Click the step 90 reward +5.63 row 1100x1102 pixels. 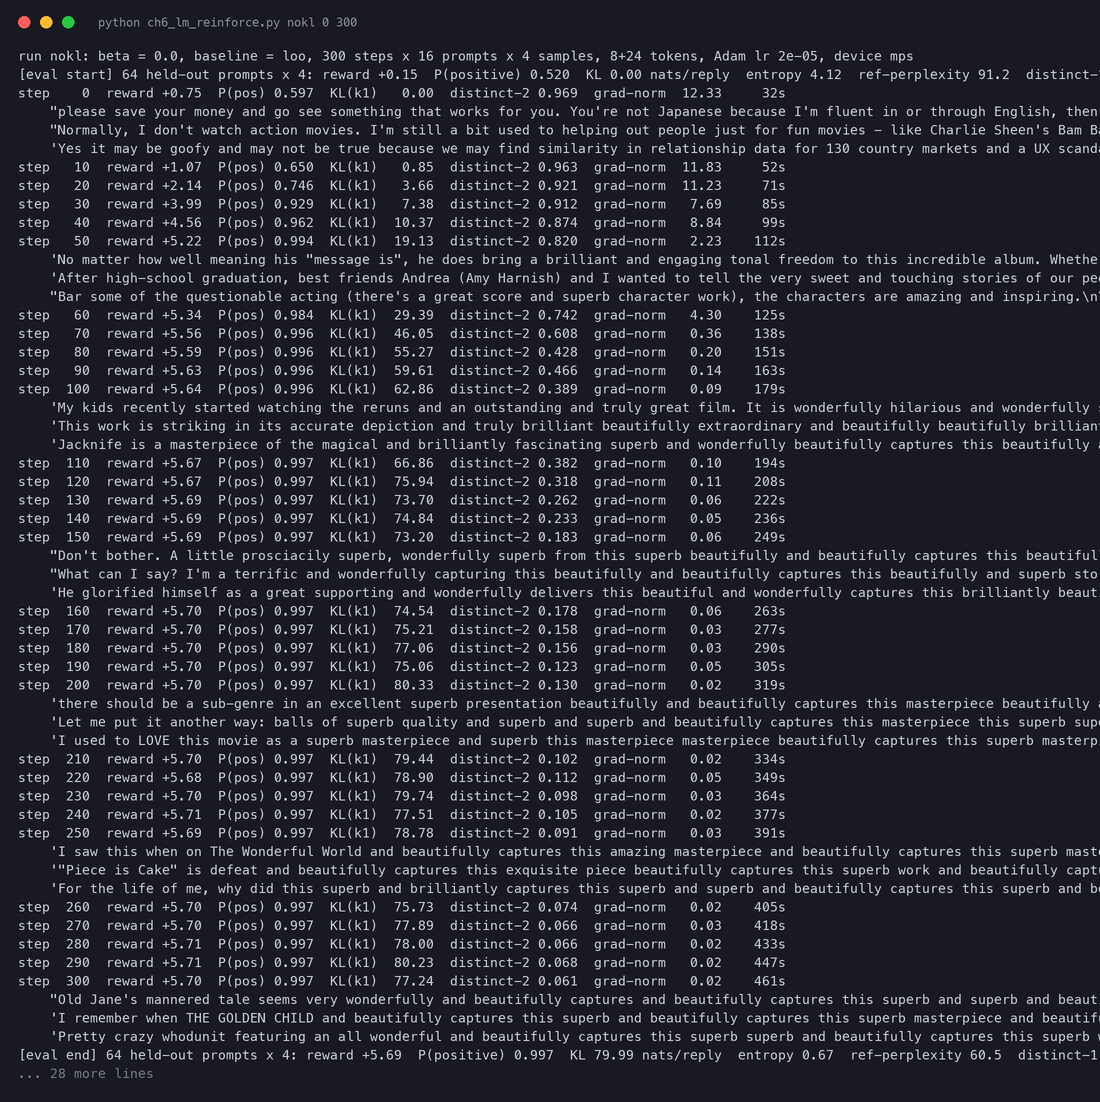[402, 370]
